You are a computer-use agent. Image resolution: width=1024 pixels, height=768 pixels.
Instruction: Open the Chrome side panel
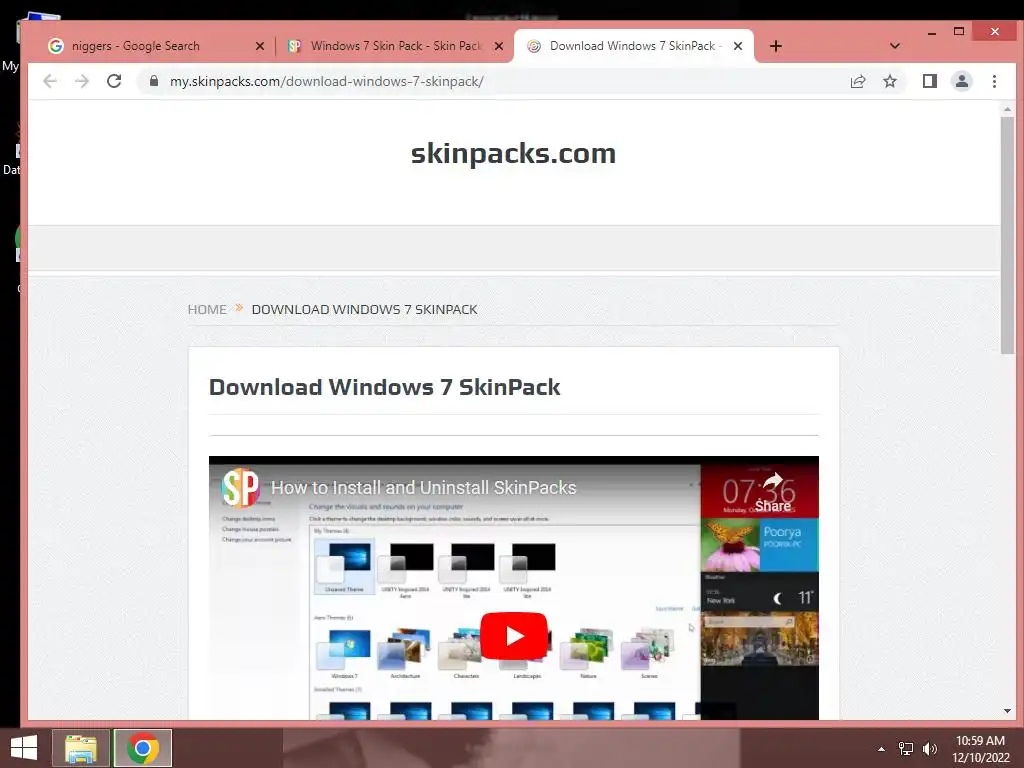point(929,81)
